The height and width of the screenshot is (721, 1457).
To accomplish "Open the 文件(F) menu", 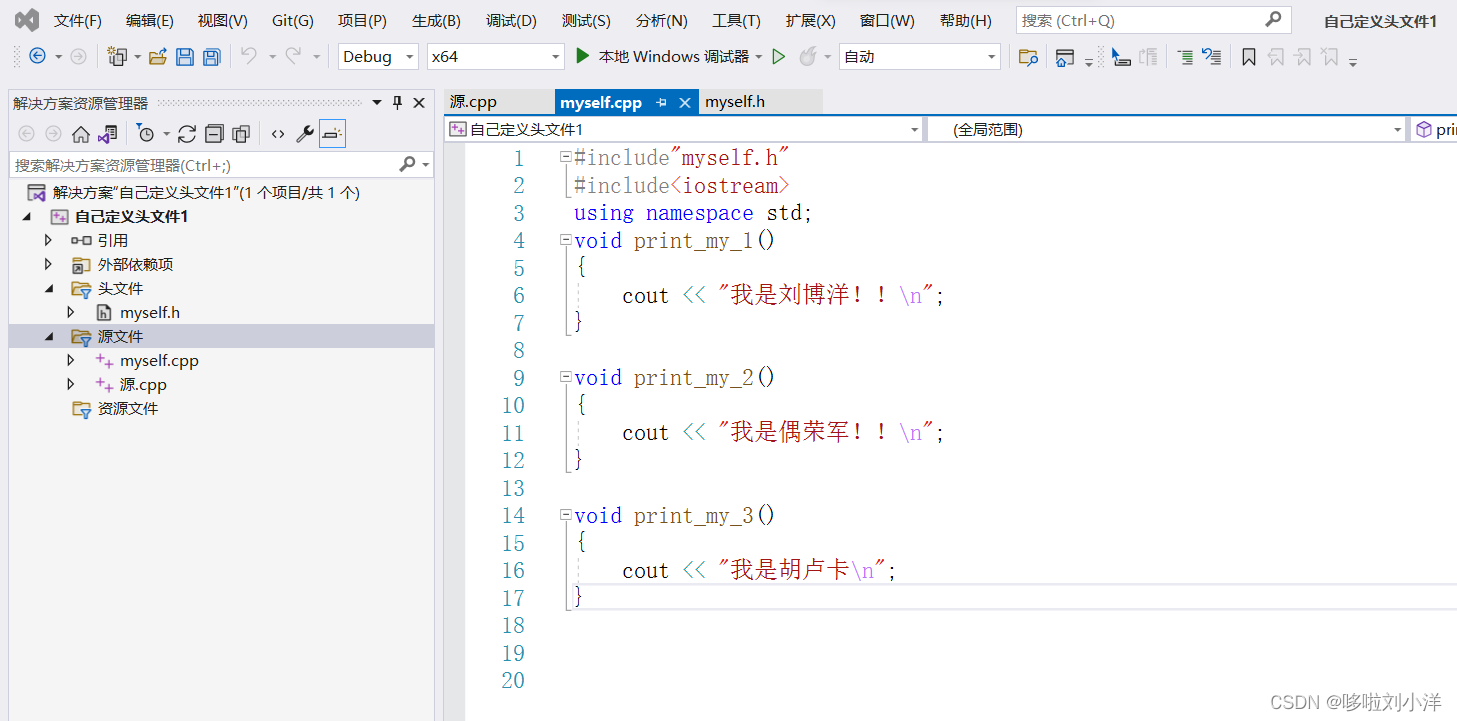I will 77,20.
